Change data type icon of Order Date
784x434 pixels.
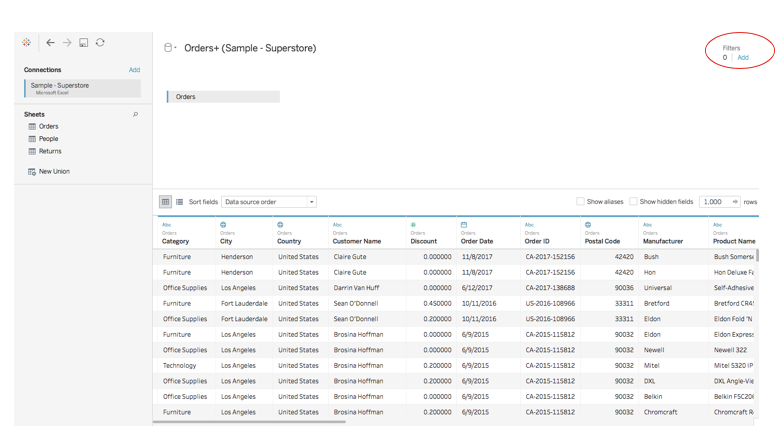464,225
